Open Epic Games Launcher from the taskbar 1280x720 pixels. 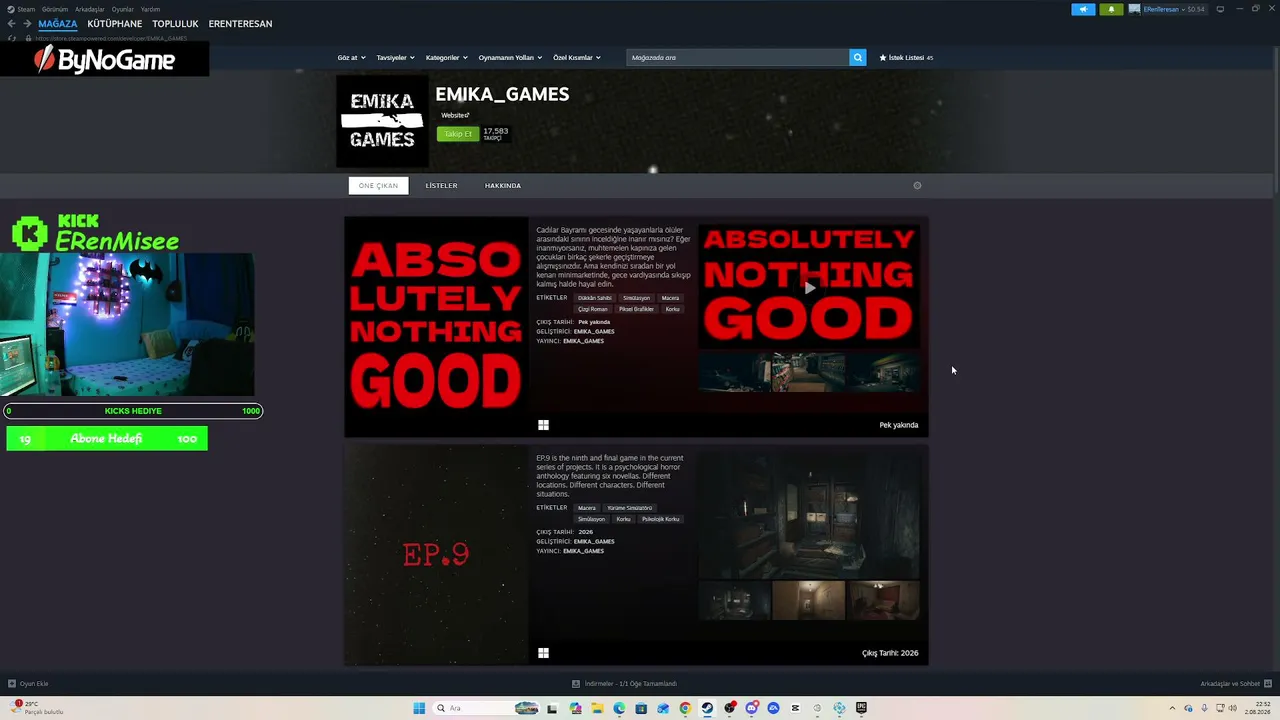click(x=861, y=708)
